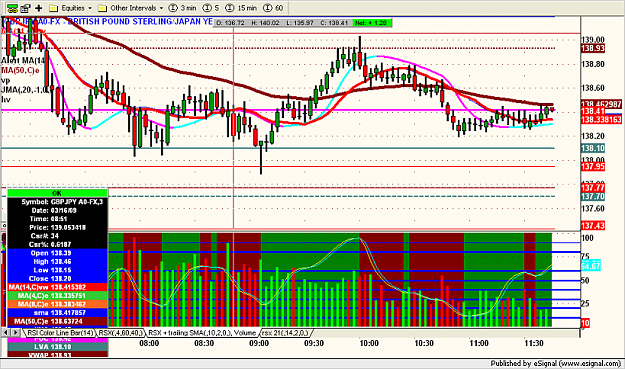Click the 10:00 time axis label

[x=369, y=343]
